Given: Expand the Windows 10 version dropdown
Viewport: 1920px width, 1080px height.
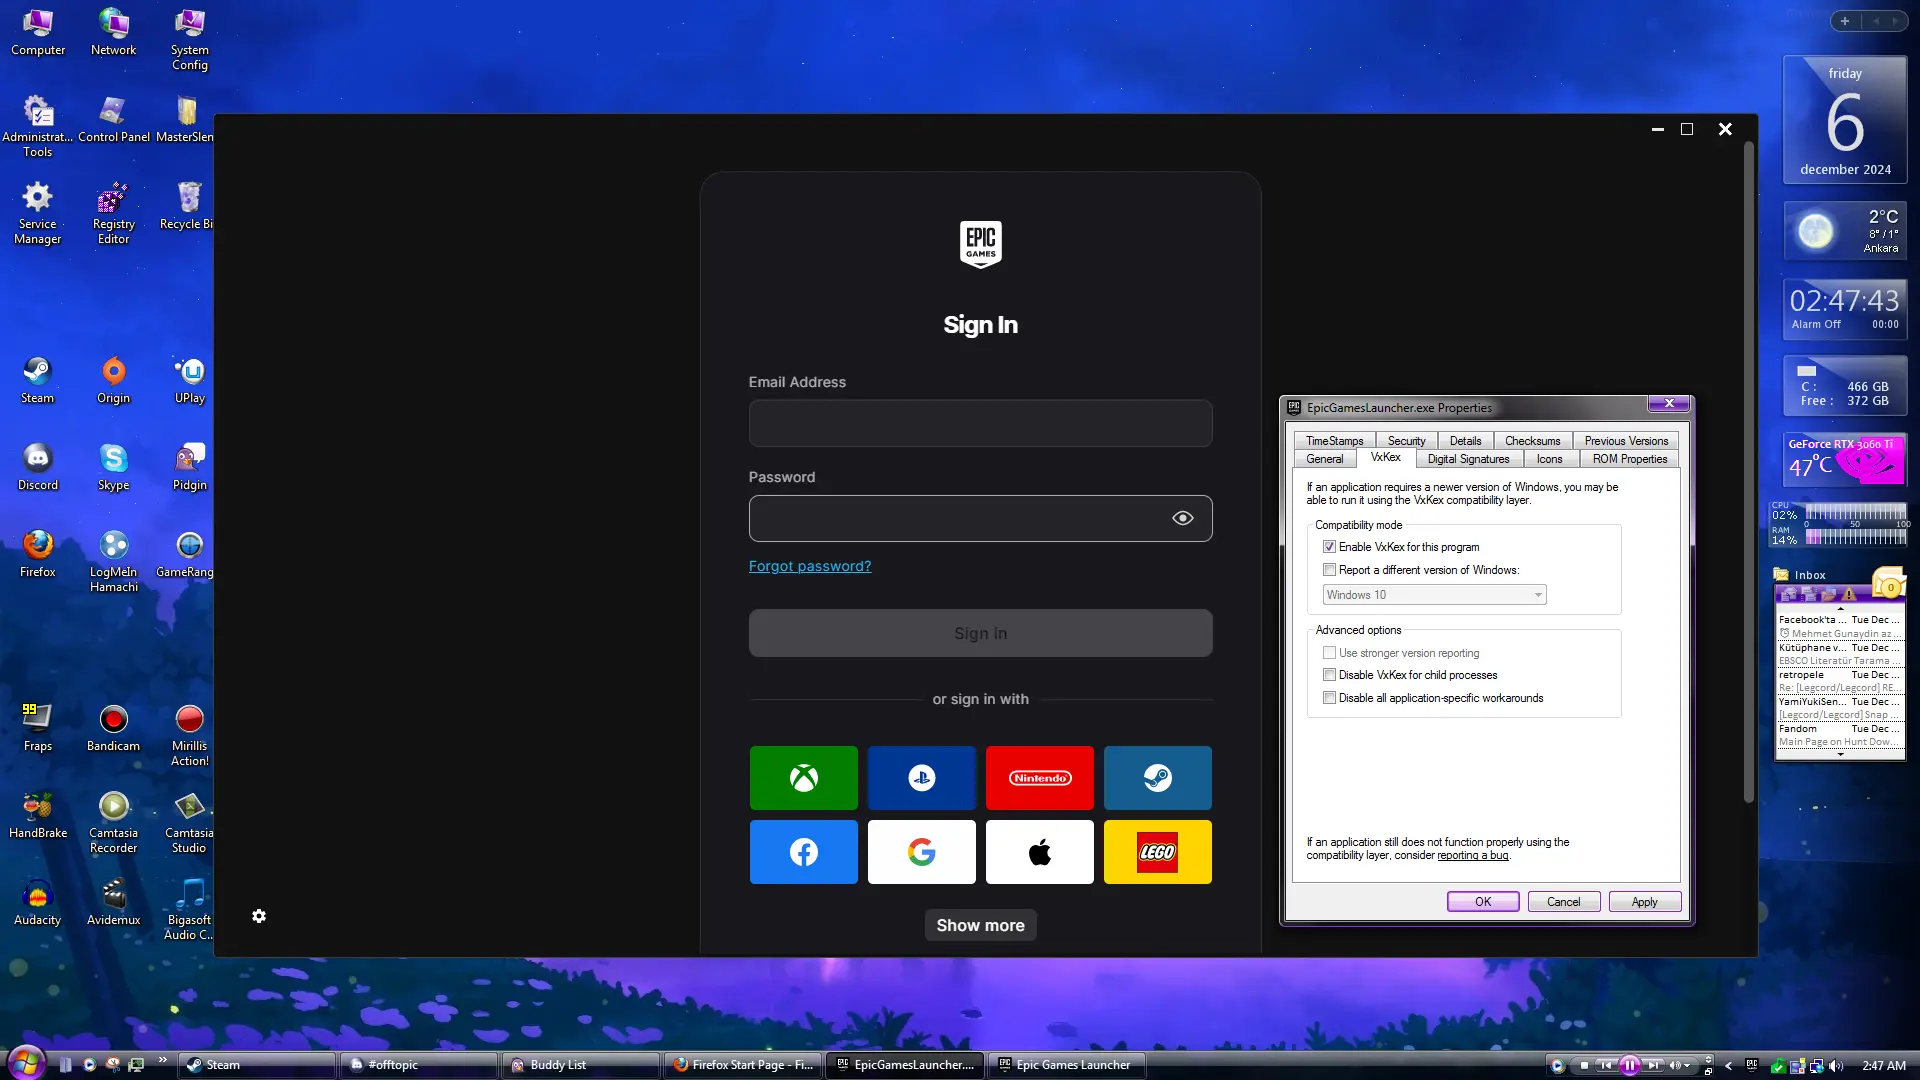Looking at the screenshot, I should coord(1434,595).
